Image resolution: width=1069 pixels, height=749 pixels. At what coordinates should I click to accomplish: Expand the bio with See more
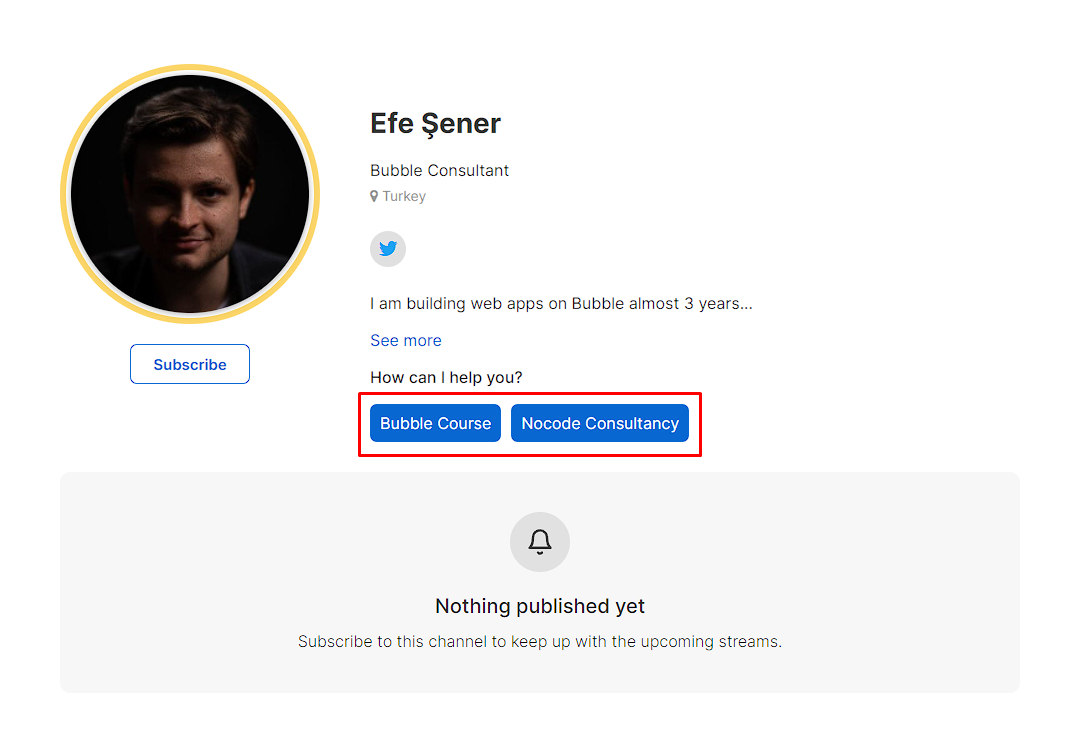[x=405, y=340]
